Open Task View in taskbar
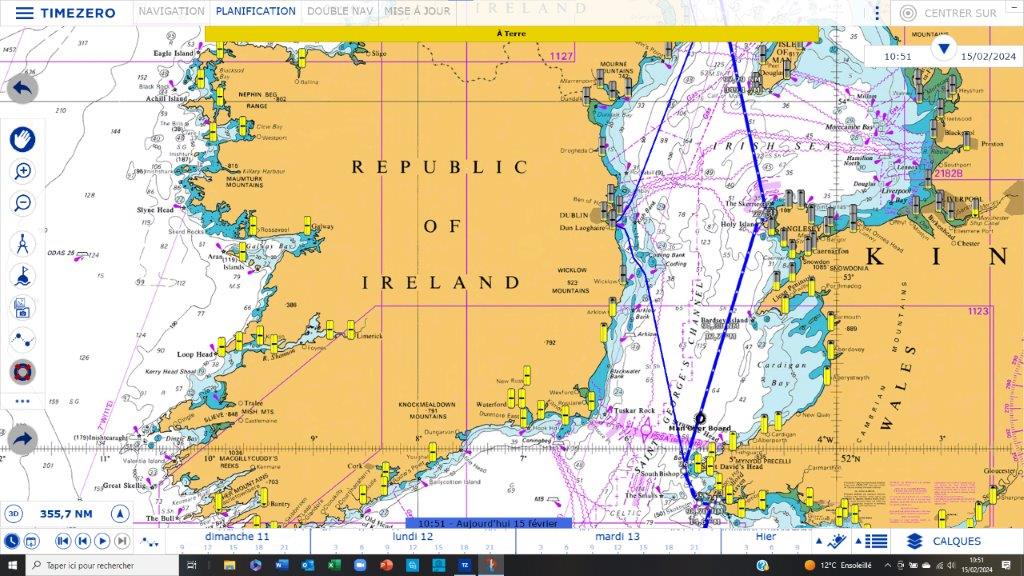This screenshot has height=576, width=1024. pos(191,565)
